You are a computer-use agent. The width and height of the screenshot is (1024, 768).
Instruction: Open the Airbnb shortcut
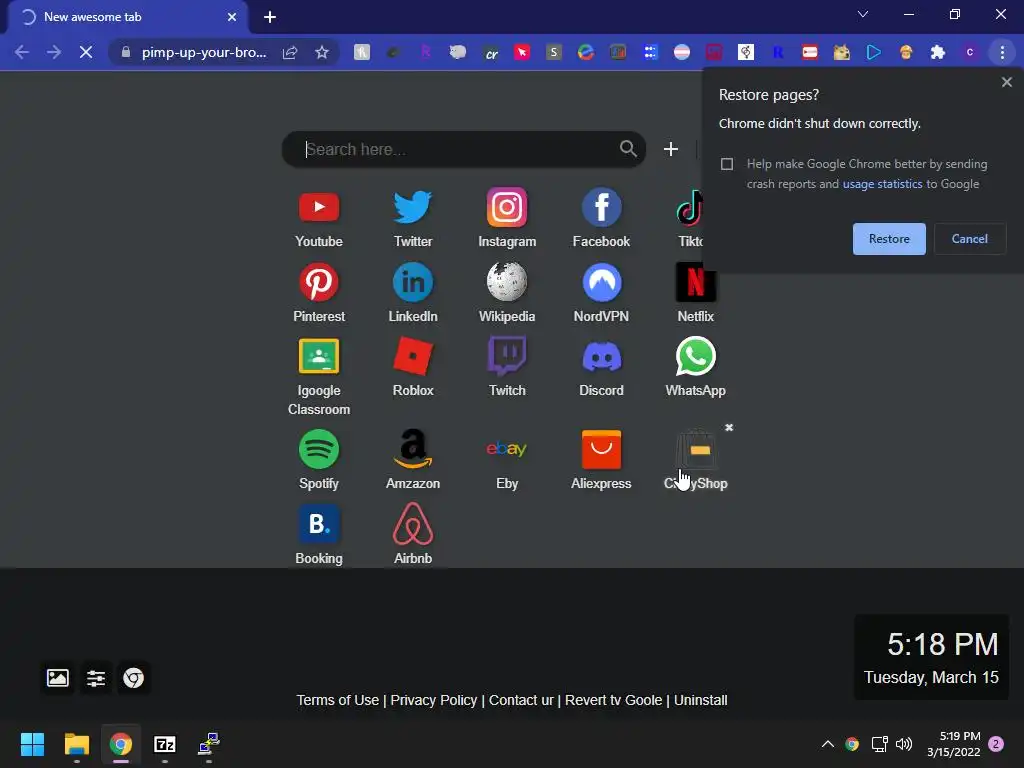tap(413, 535)
